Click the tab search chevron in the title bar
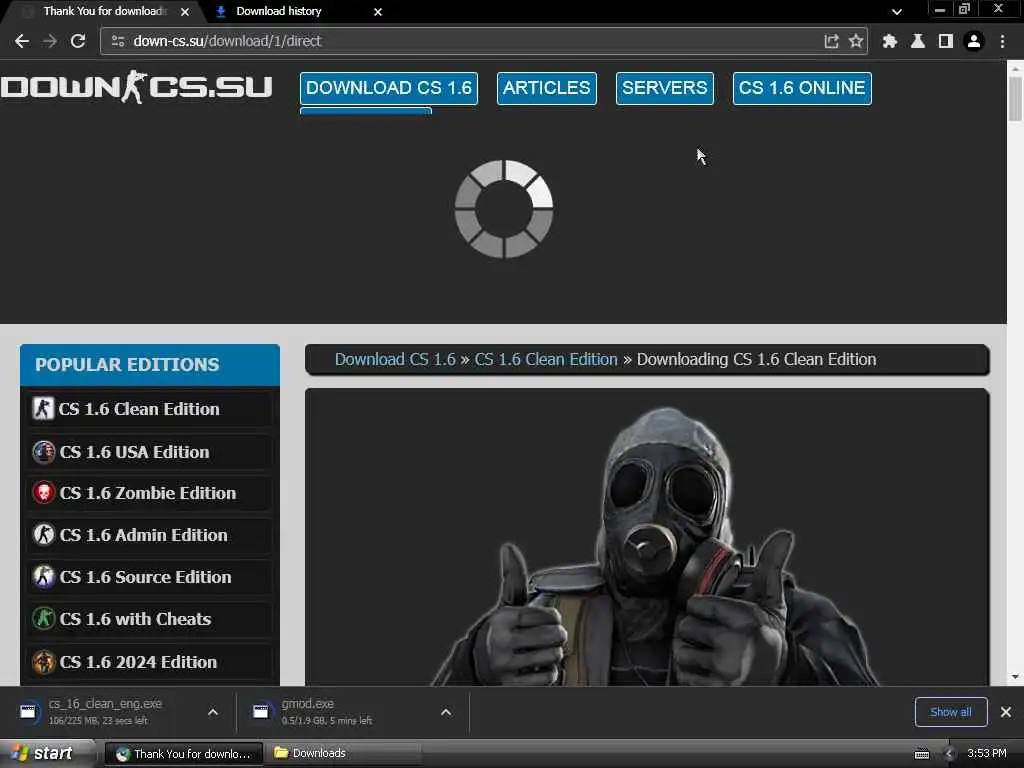This screenshot has width=1024, height=768. tap(897, 12)
